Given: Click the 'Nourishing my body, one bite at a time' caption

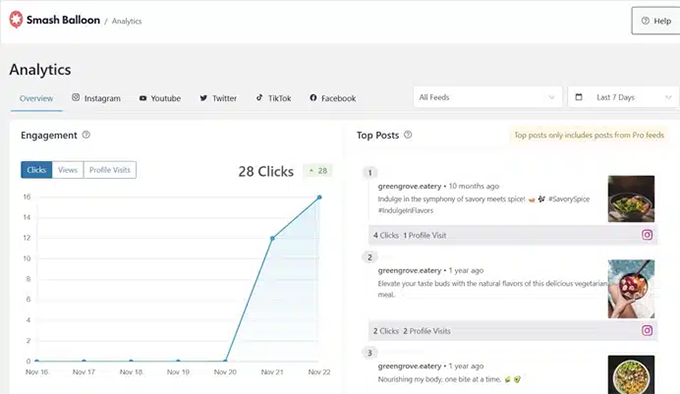Looking at the screenshot, I should 449,379.
